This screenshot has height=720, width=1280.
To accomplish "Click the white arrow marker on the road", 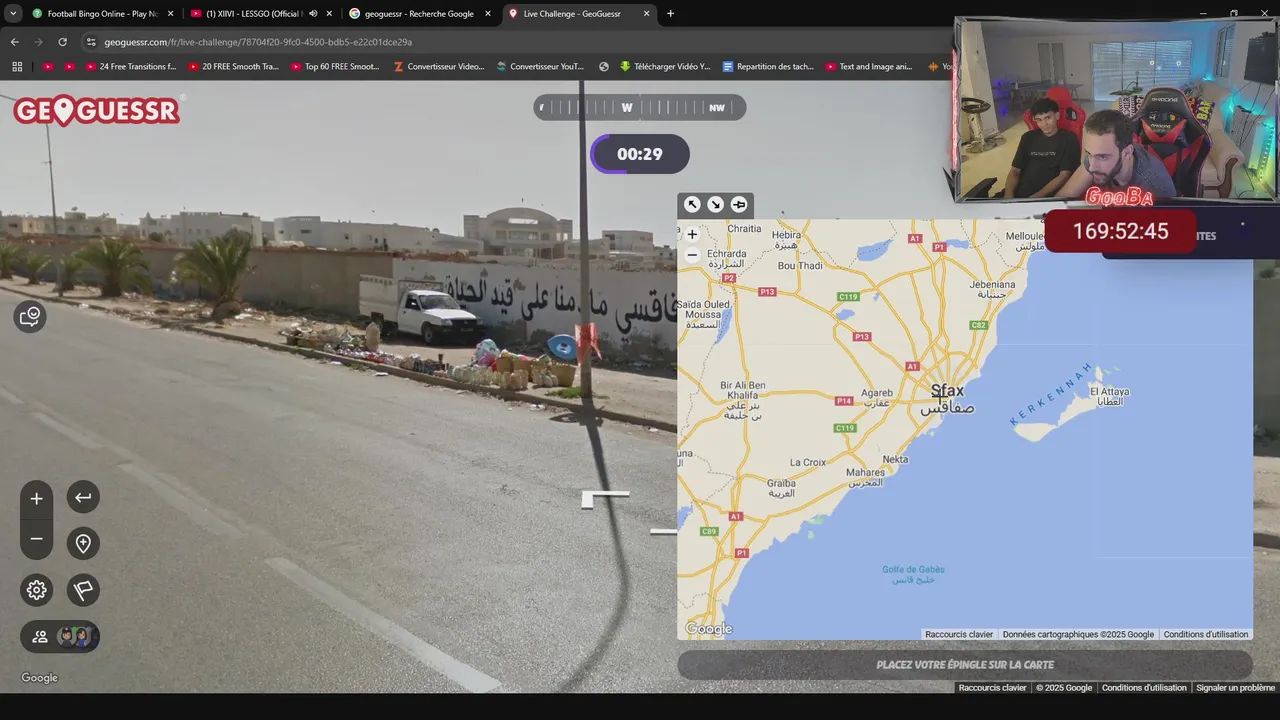I will [x=606, y=498].
